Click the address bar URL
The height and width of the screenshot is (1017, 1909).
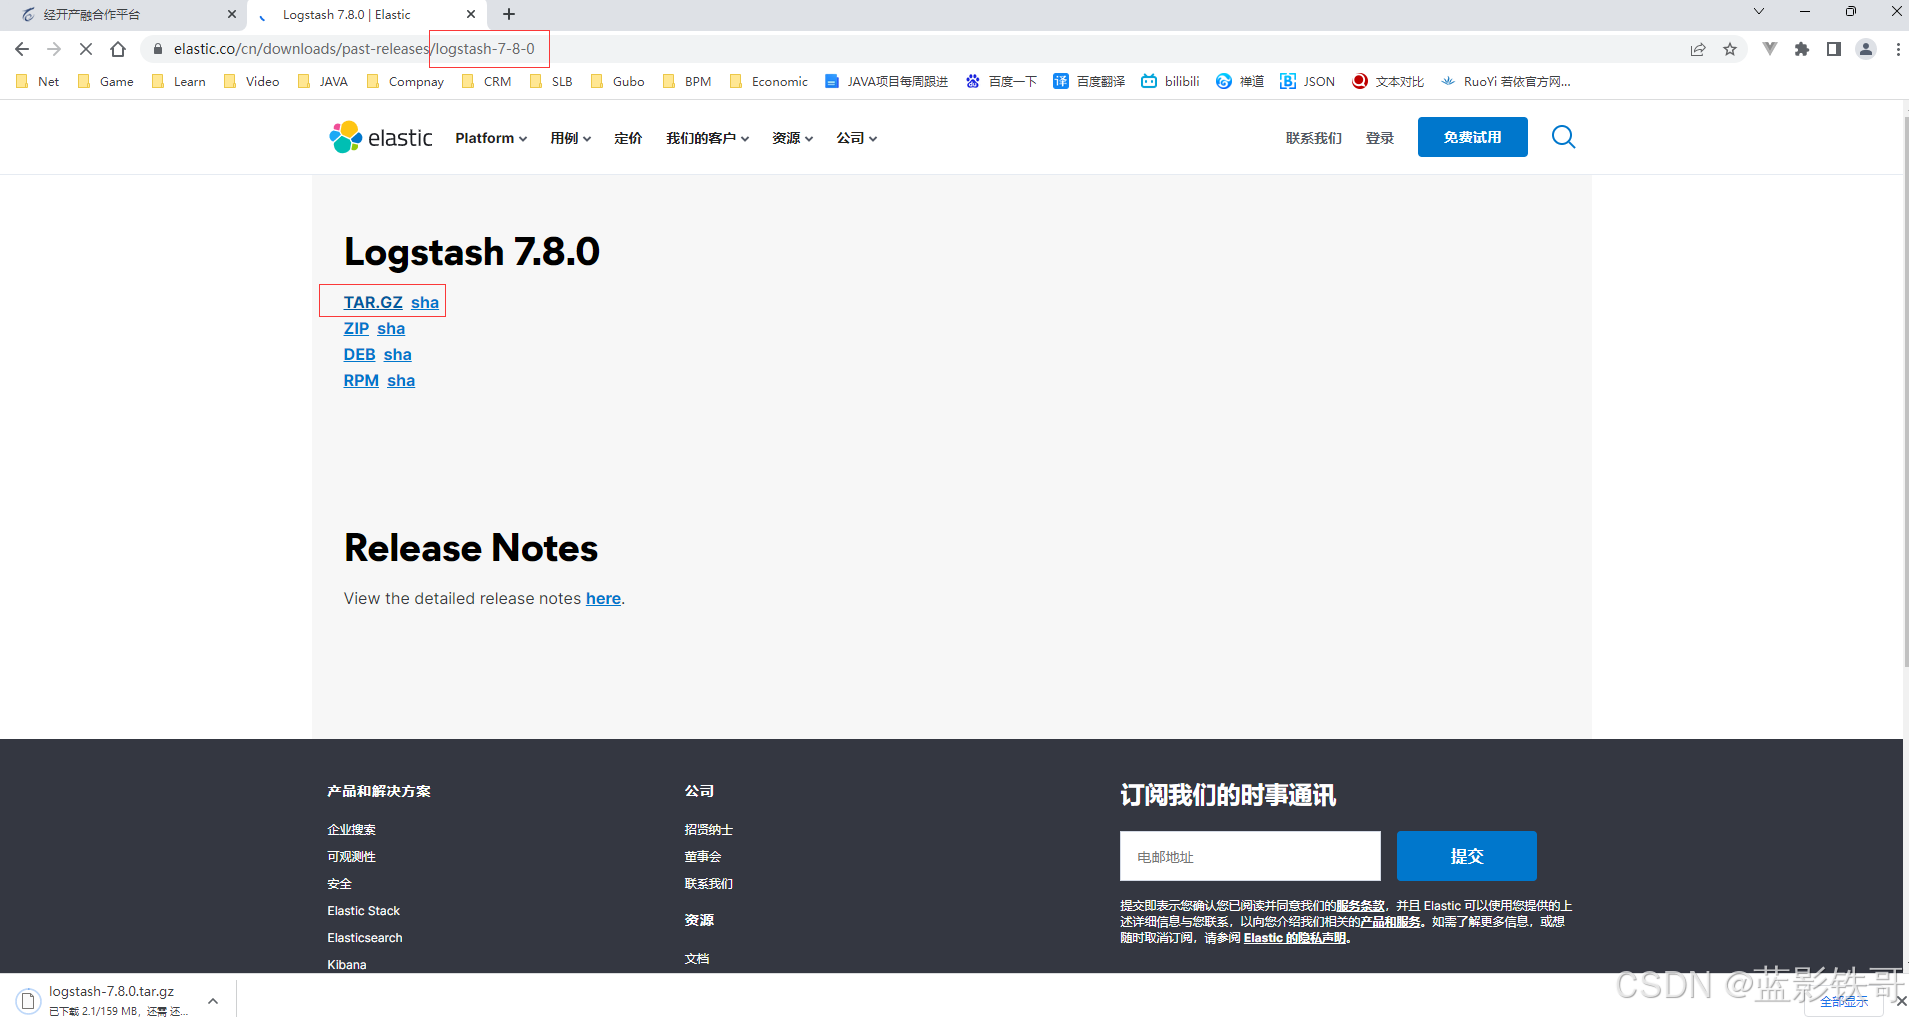(x=354, y=49)
